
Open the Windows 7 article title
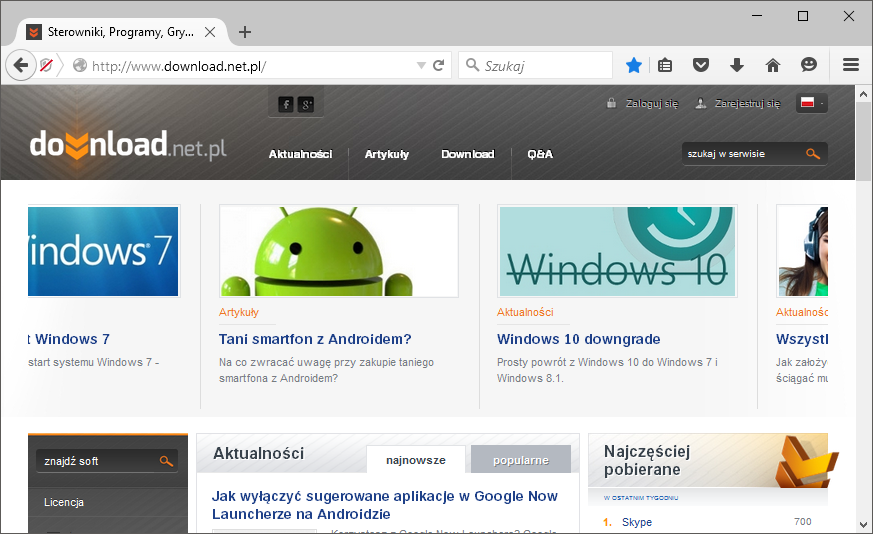pyautogui.click(x=68, y=339)
